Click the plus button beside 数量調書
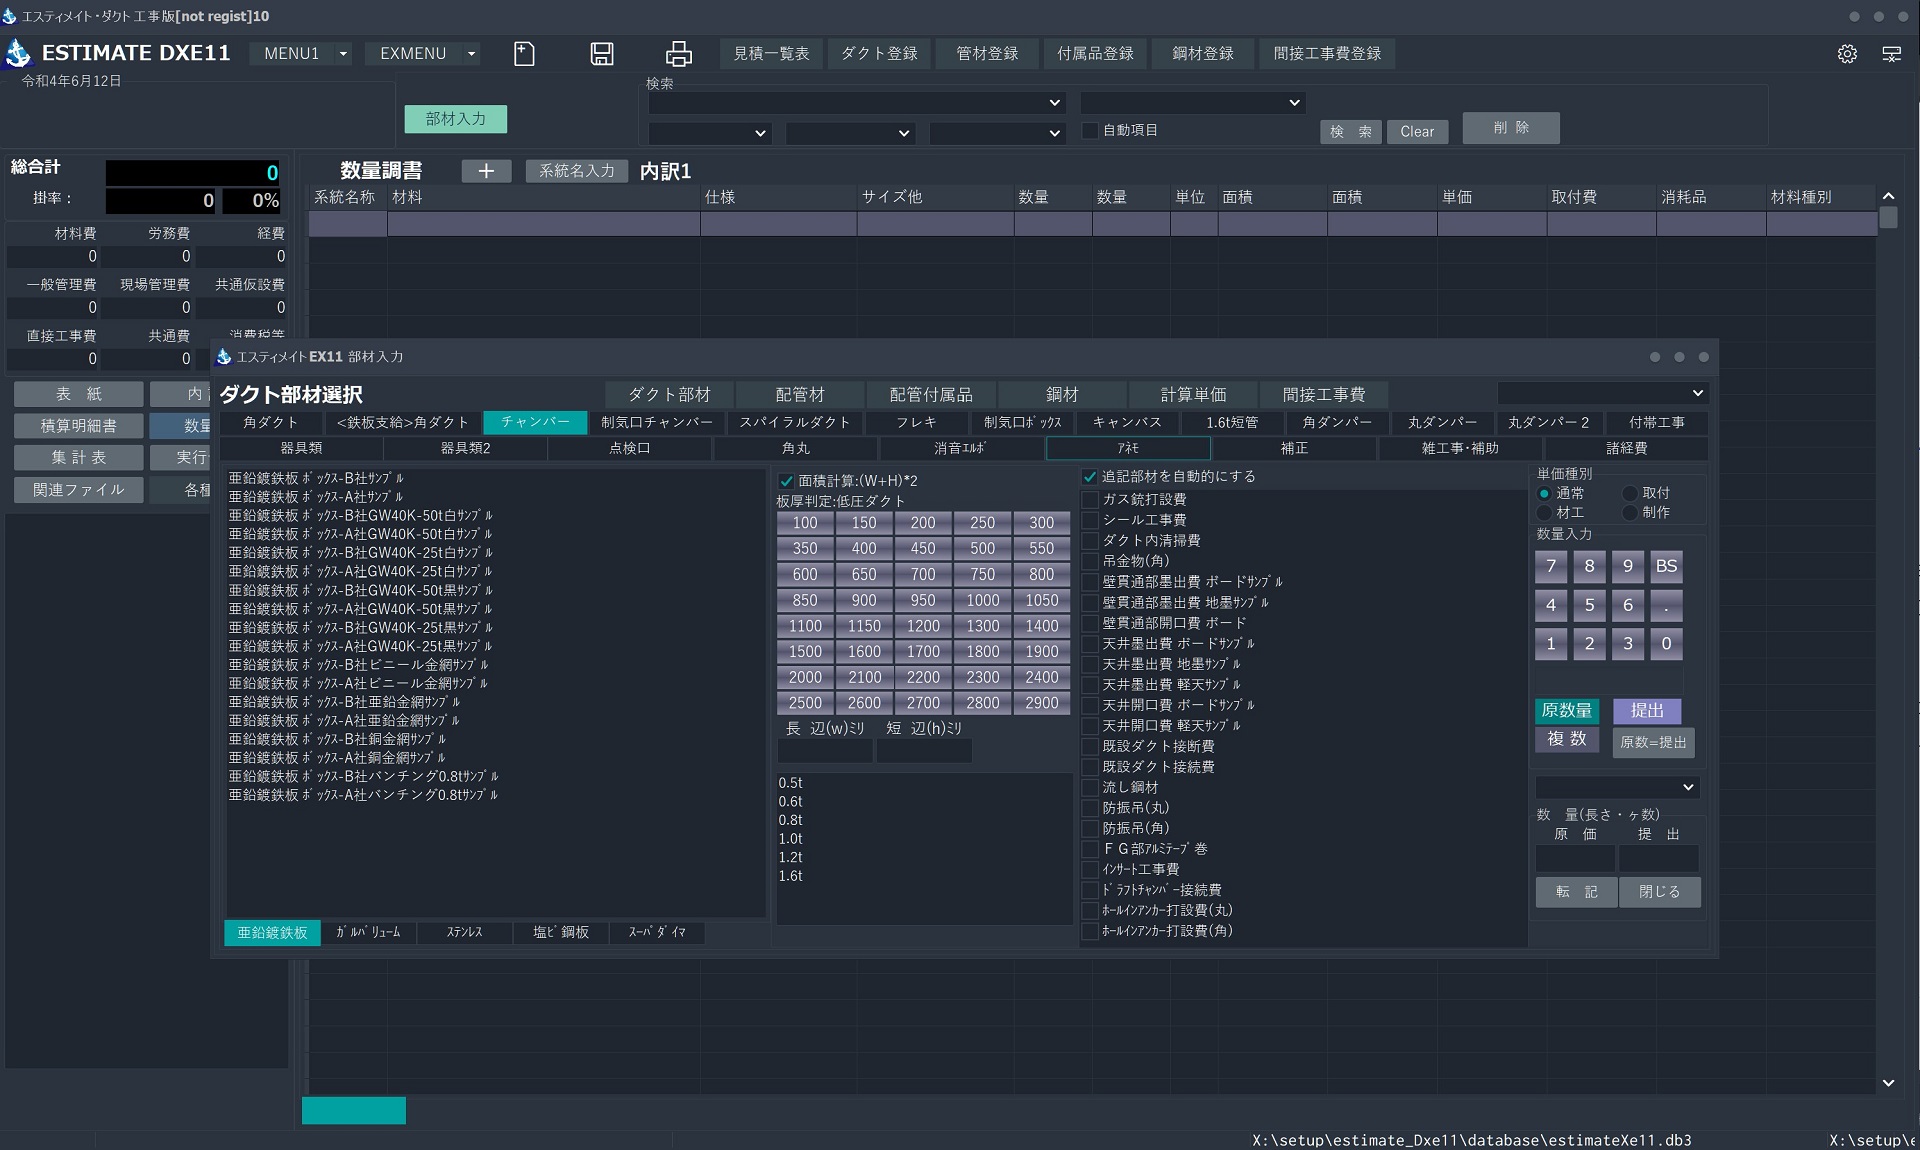 [x=486, y=171]
